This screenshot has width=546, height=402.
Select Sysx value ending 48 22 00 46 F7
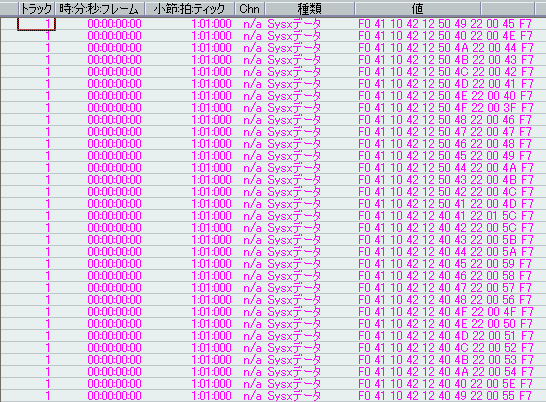click(x=445, y=120)
